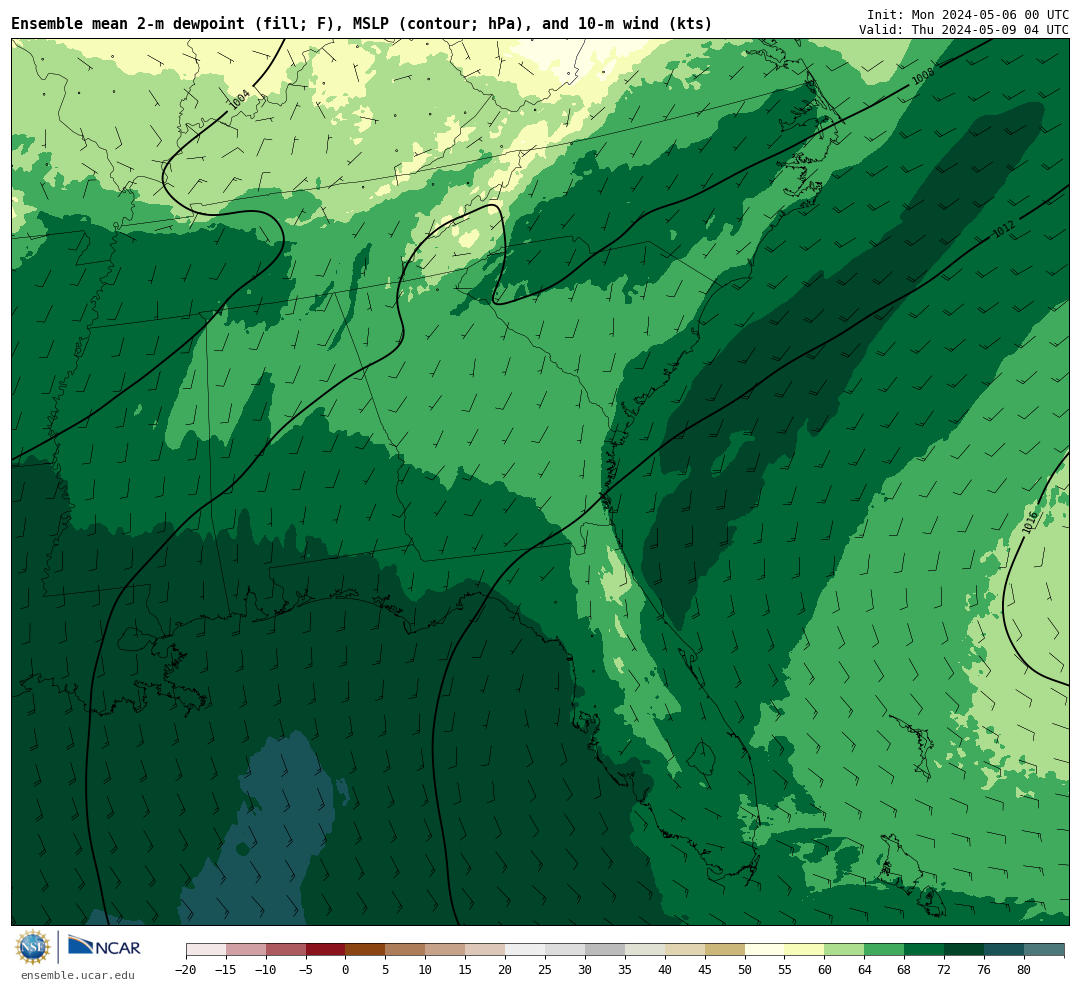Click the NSF logo

34,947
